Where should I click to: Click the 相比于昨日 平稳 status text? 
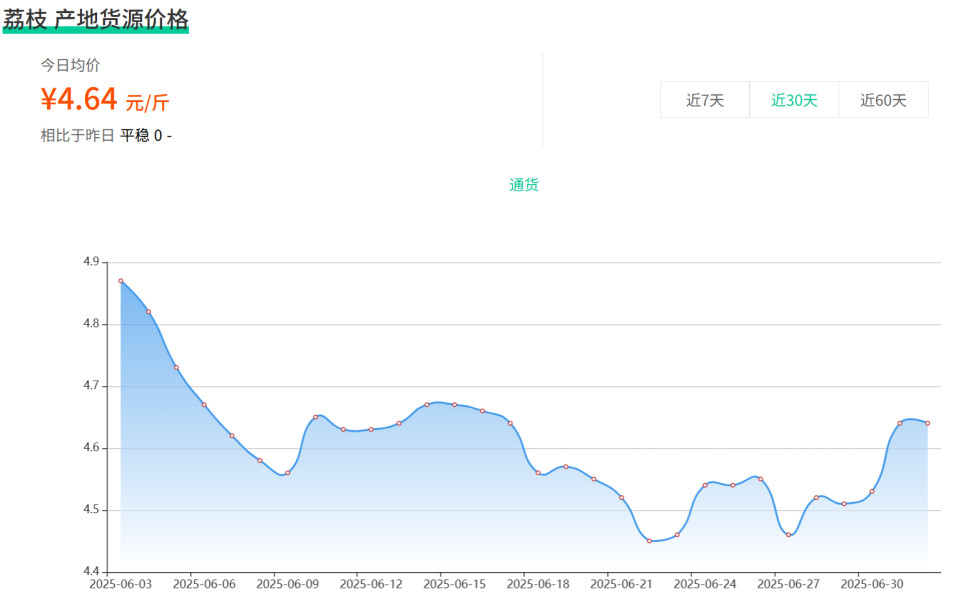106,135
